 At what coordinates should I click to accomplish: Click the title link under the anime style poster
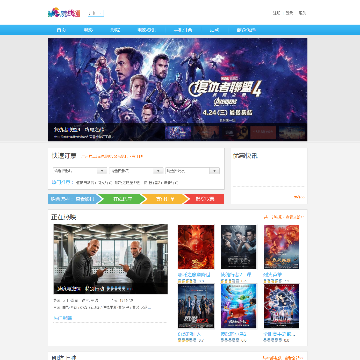tap(280, 334)
